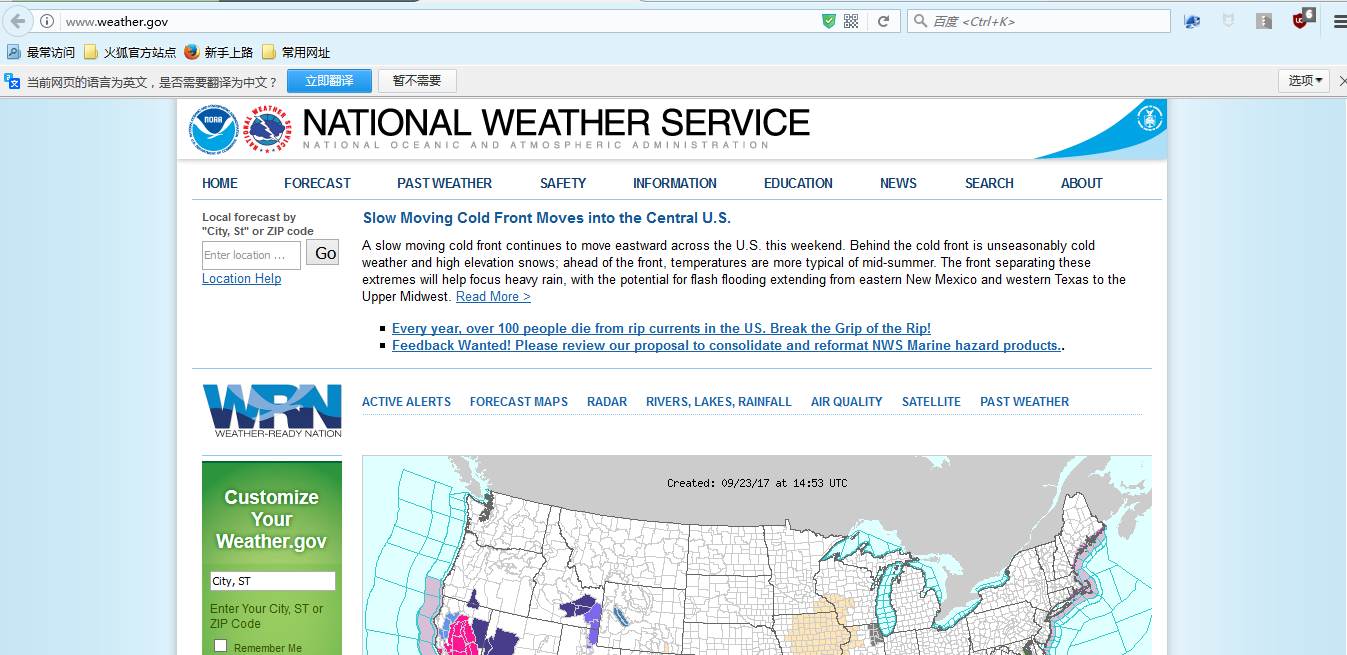The image size is (1347, 655).
Task: Open uBlock Origin extension icon
Action: tap(1301, 20)
